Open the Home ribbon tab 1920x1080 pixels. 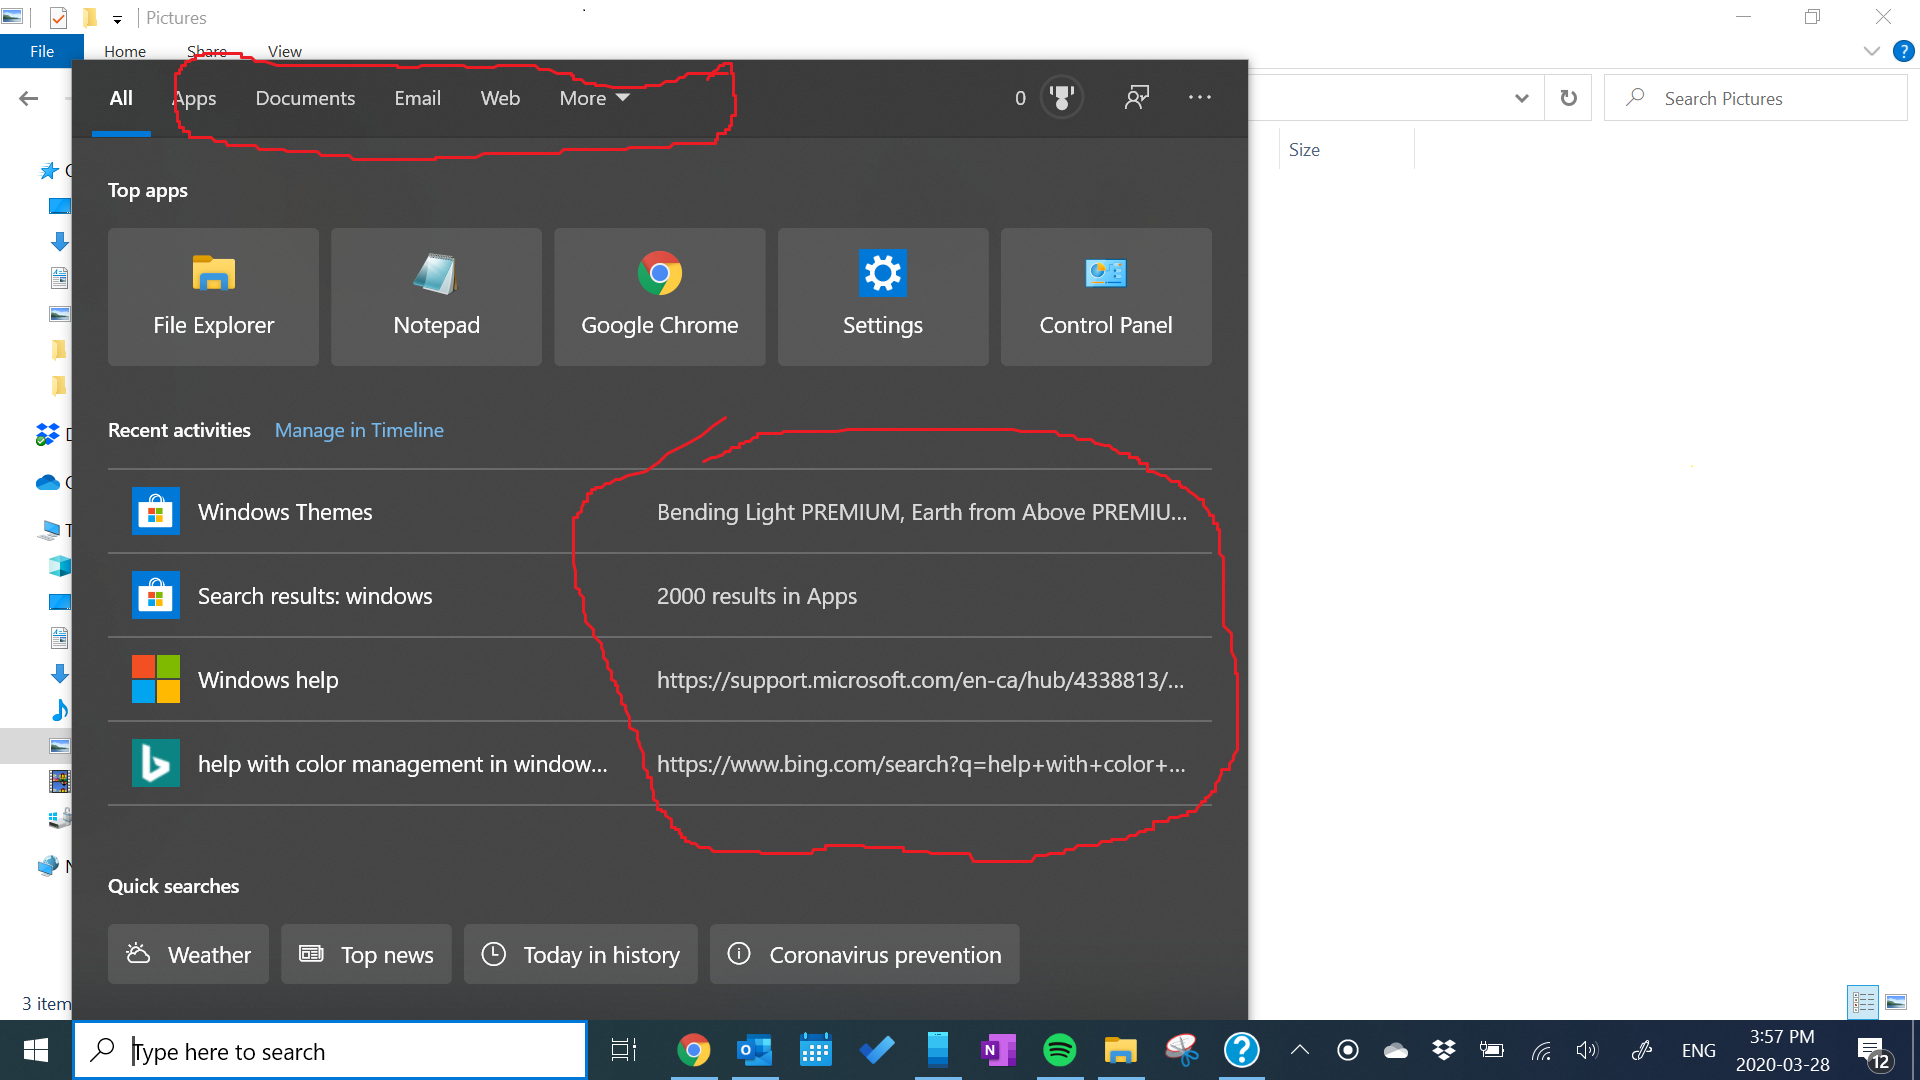point(125,51)
